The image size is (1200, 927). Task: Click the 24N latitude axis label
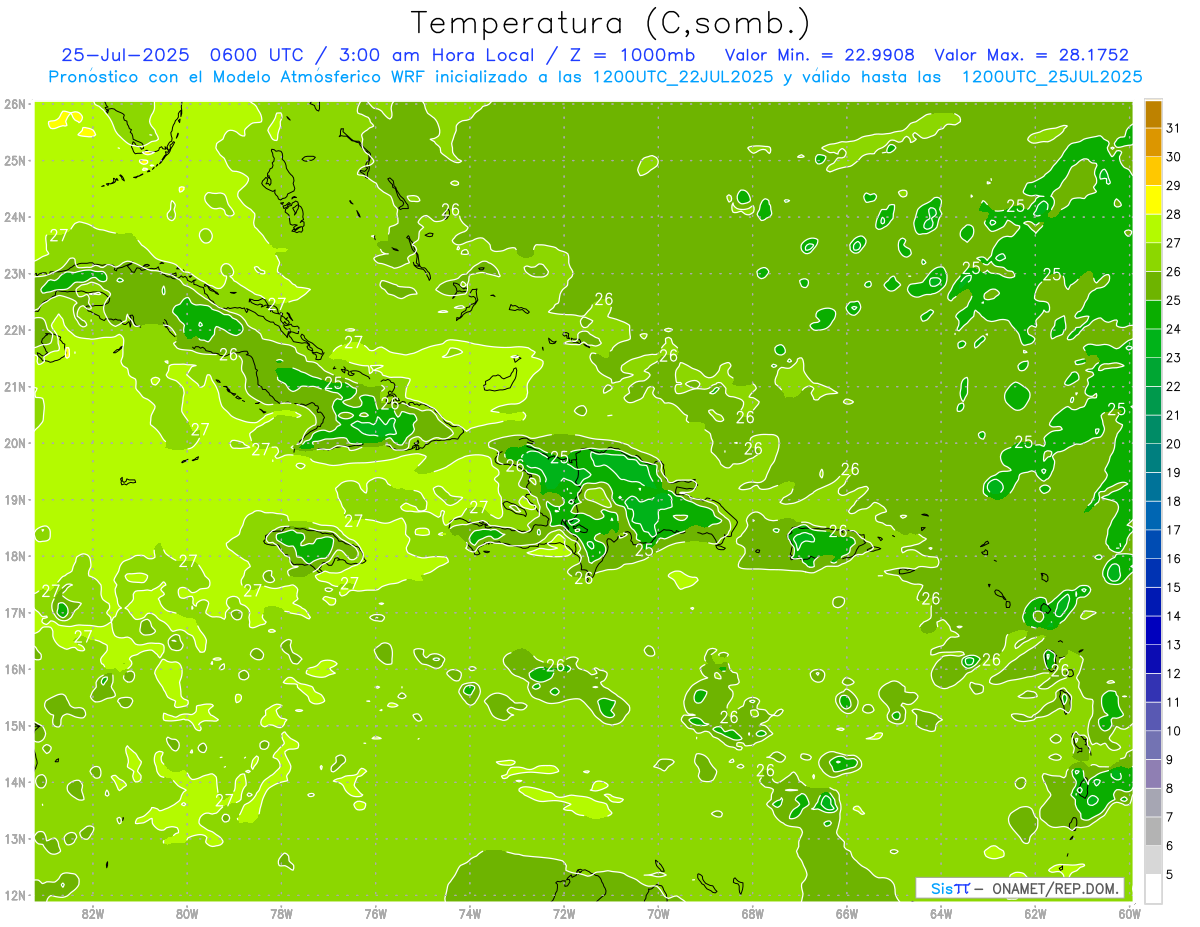[14, 217]
